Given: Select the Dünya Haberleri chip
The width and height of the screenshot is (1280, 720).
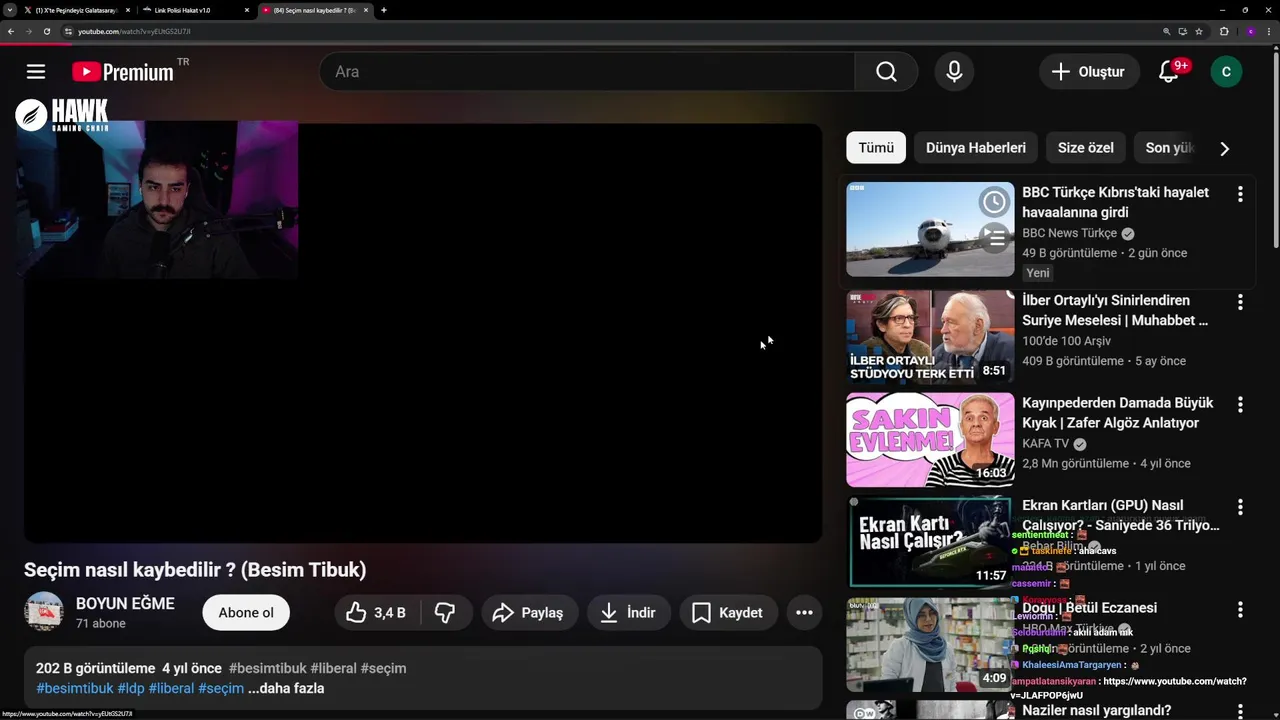Looking at the screenshot, I should pos(976,147).
